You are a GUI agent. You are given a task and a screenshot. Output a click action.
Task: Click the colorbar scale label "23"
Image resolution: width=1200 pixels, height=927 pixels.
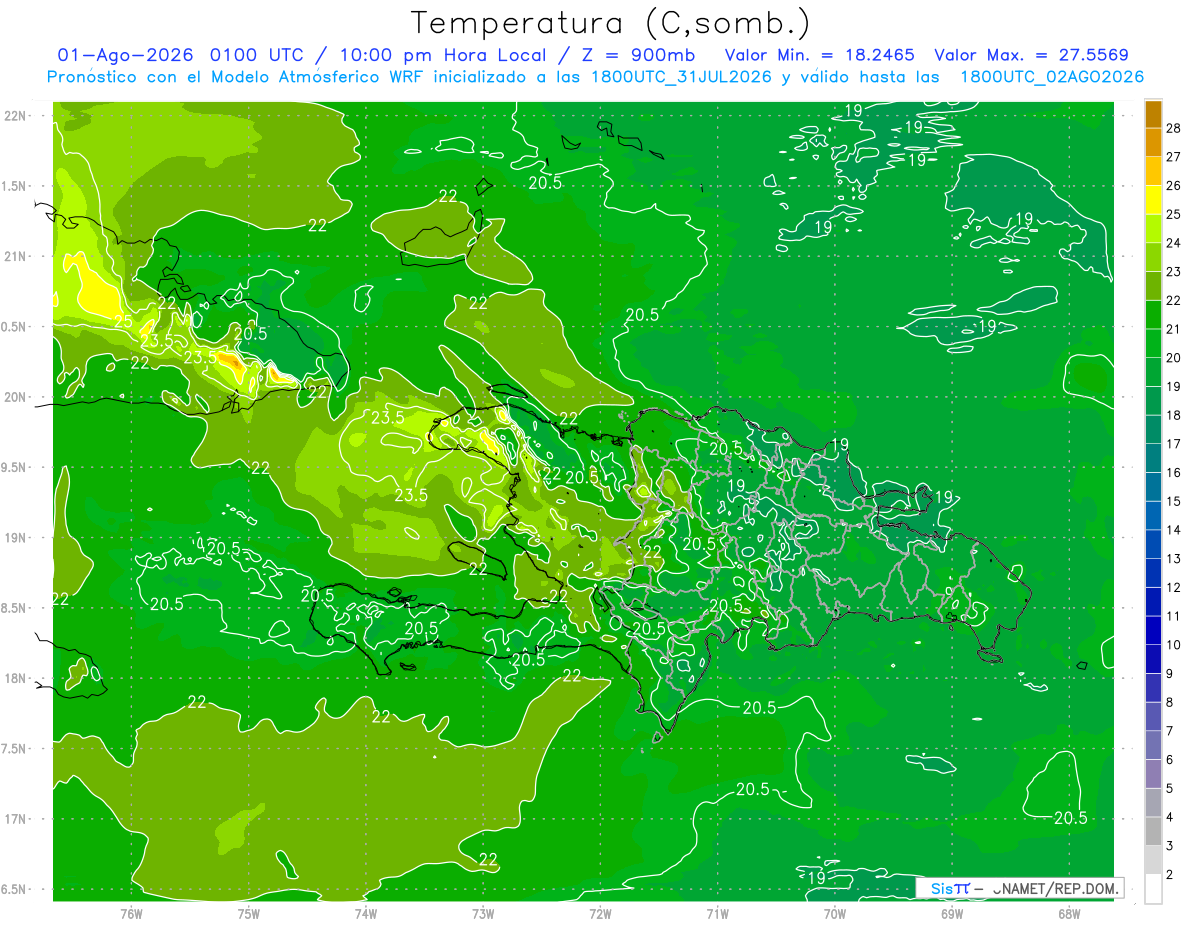pos(1174,271)
